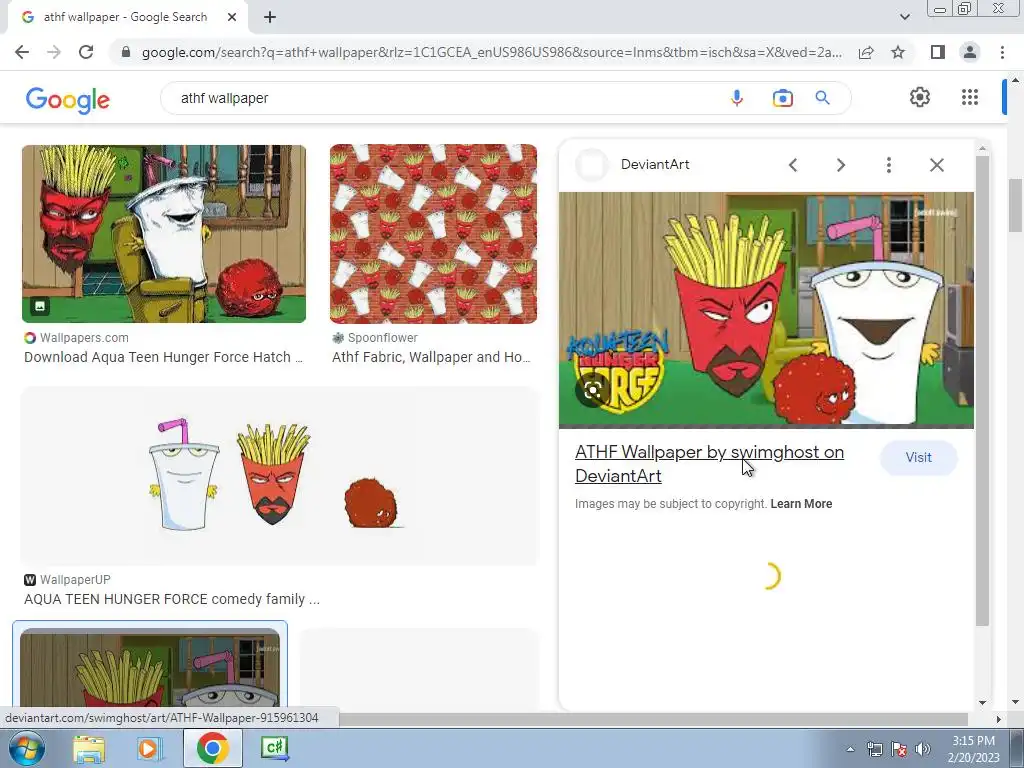This screenshot has width=1024, height=768.
Task: Open the Learn More copyright link
Action: (x=801, y=504)
